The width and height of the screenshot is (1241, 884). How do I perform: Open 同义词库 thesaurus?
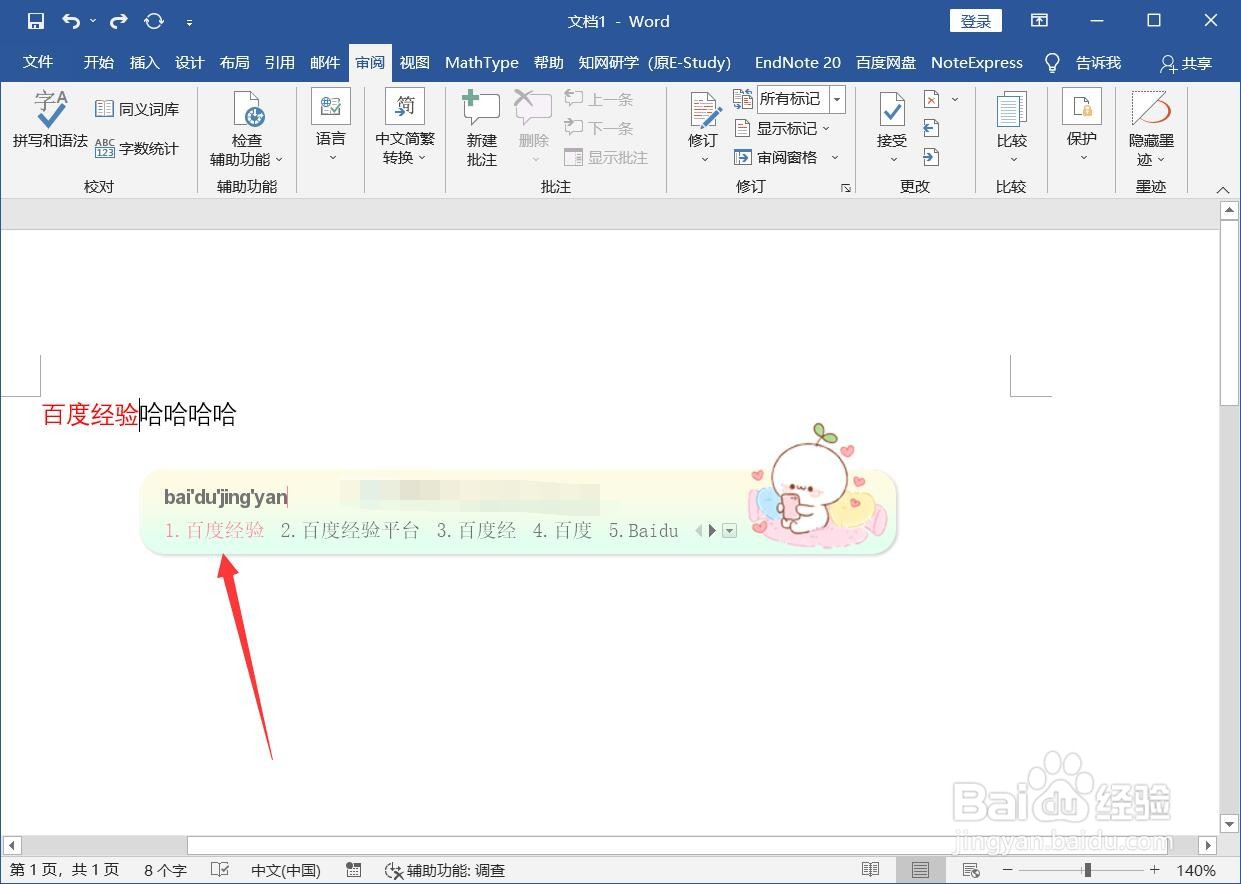[x=137, y=109]
